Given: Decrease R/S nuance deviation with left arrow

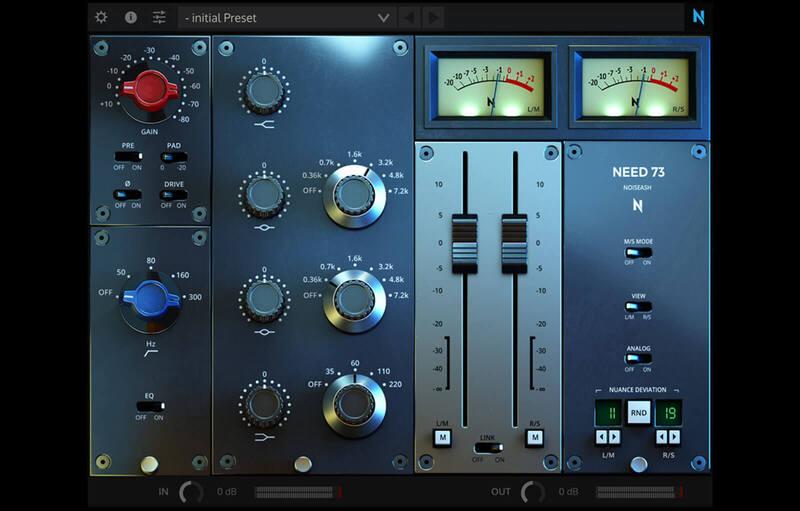Looking at the screenshot, I should [x=660, y=437].
